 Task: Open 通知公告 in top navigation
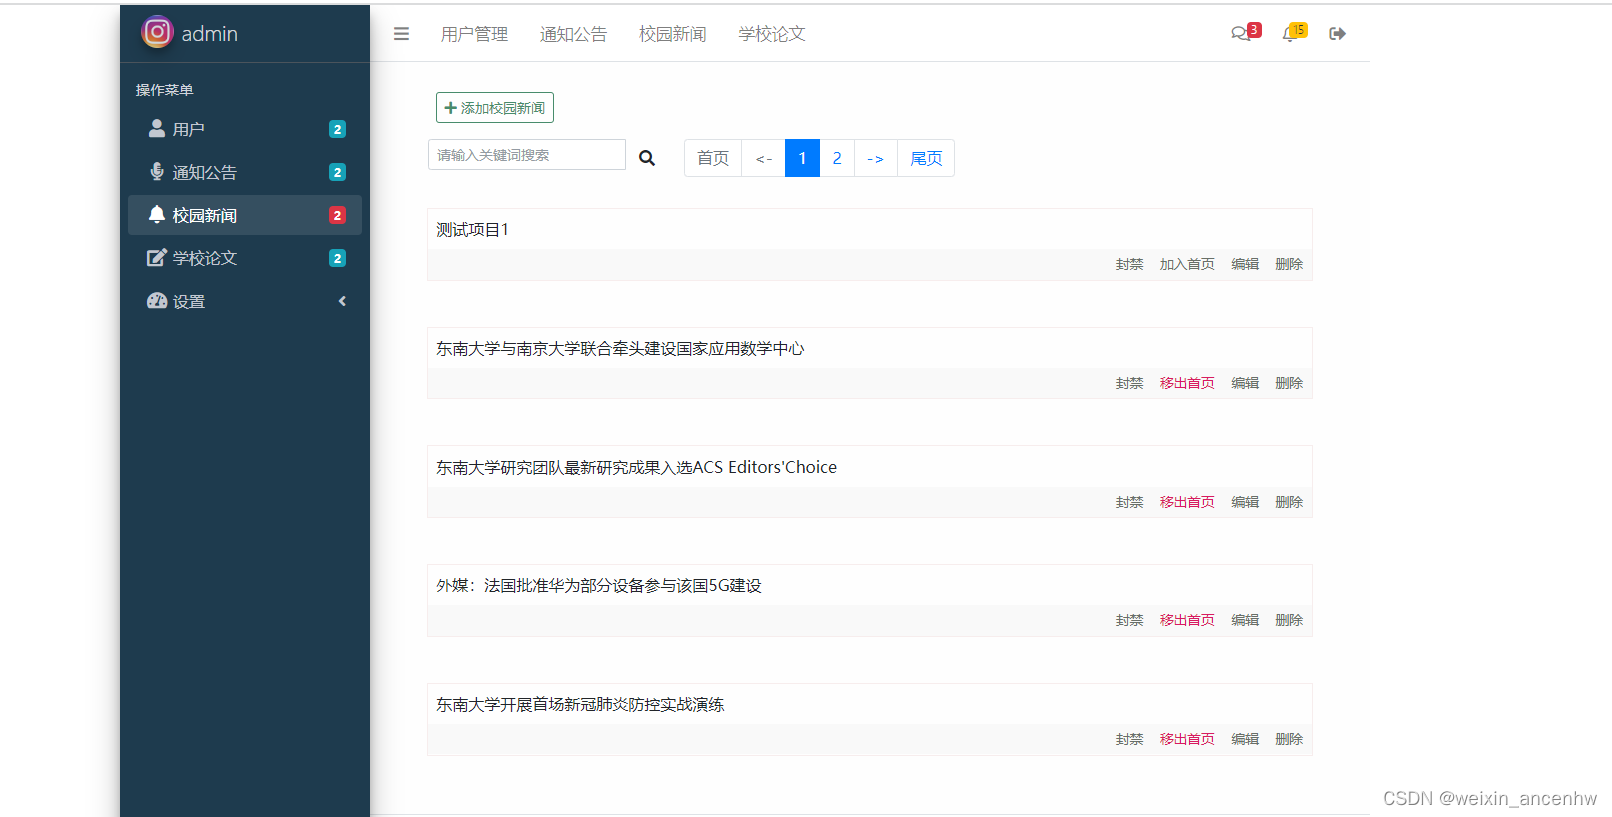(573, 34)
